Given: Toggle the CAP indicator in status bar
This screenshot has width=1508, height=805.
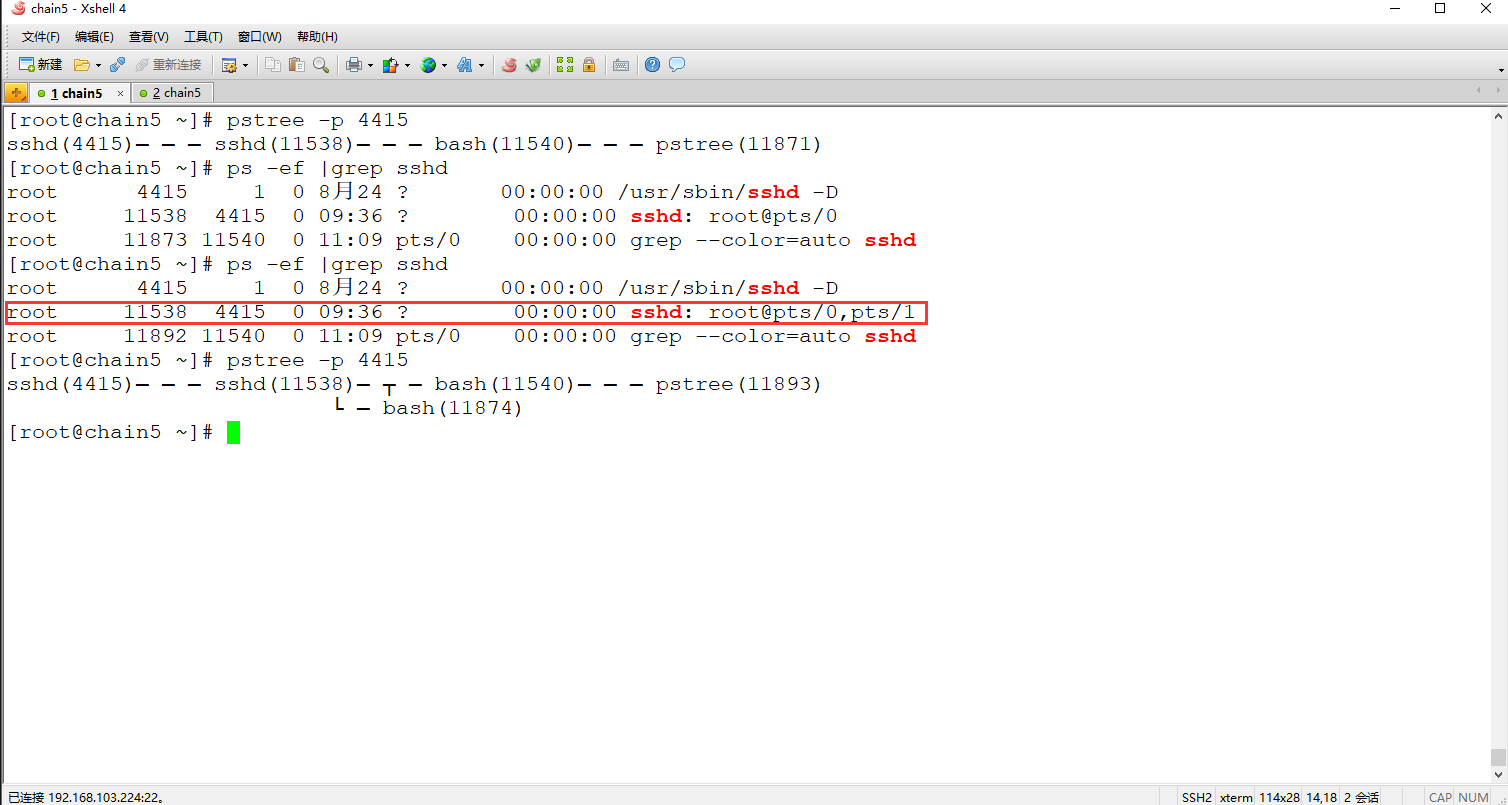Looking at the screenshot, I should pos(1441,797).
